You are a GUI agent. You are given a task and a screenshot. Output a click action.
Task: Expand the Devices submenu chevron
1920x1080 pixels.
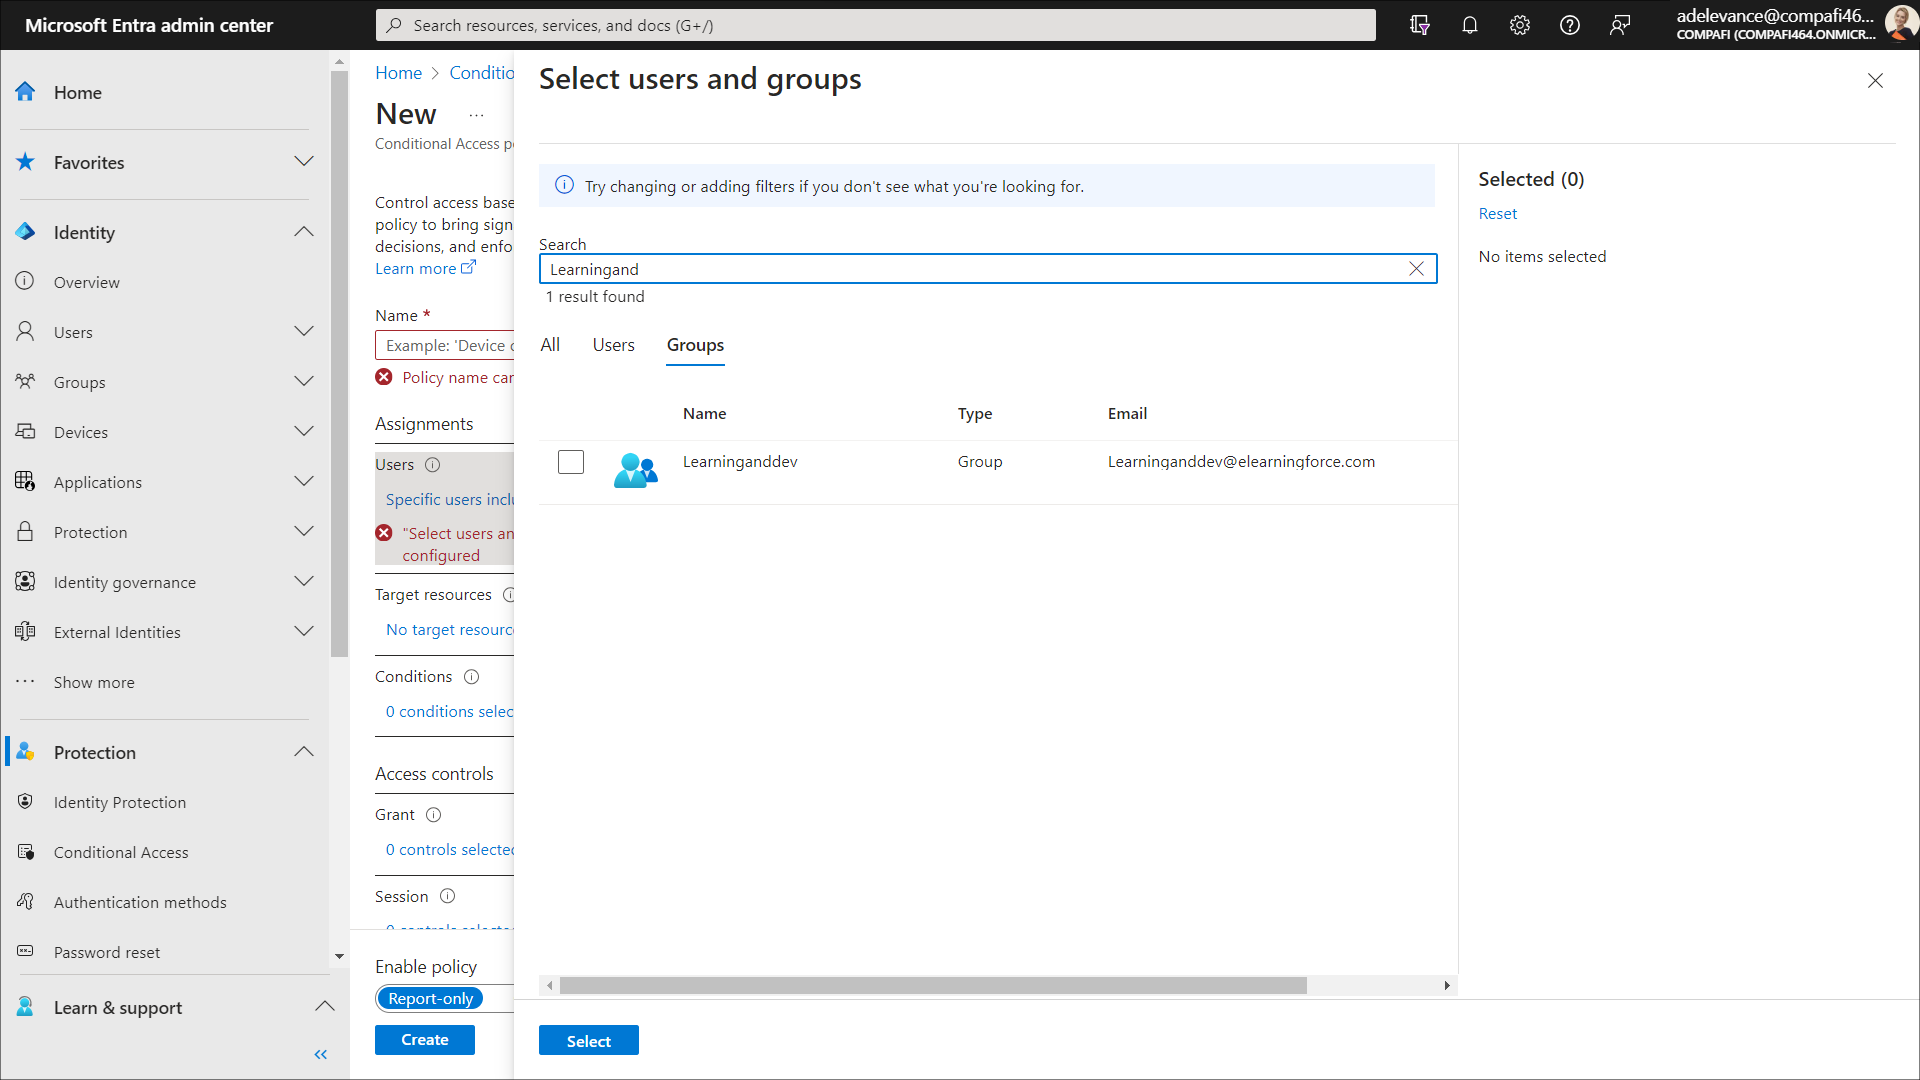click(304, 432)
